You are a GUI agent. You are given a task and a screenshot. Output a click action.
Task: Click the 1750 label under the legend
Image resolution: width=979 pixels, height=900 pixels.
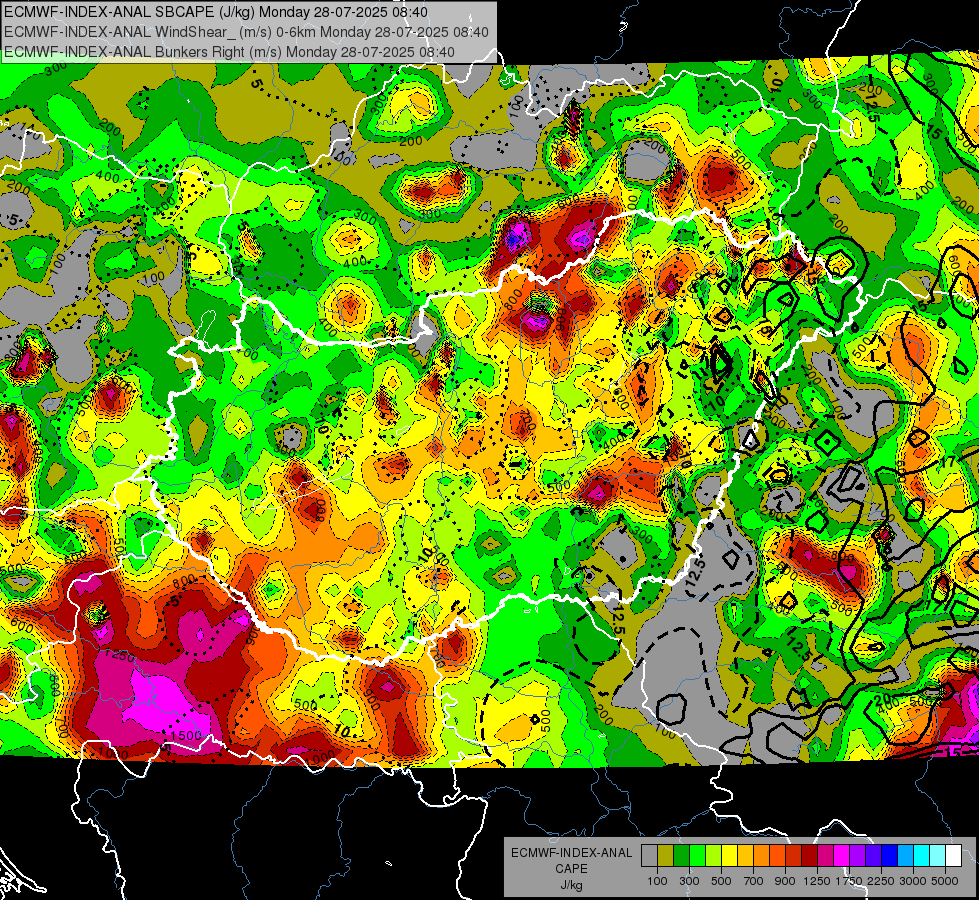coord(849,881)
